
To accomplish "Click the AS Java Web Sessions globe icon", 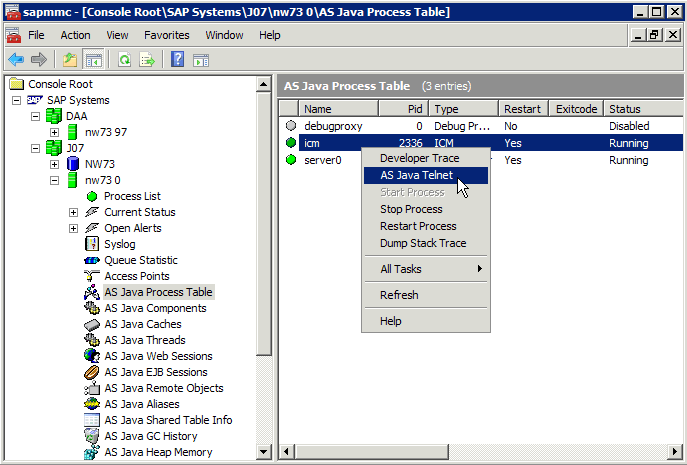I will 92,355.
